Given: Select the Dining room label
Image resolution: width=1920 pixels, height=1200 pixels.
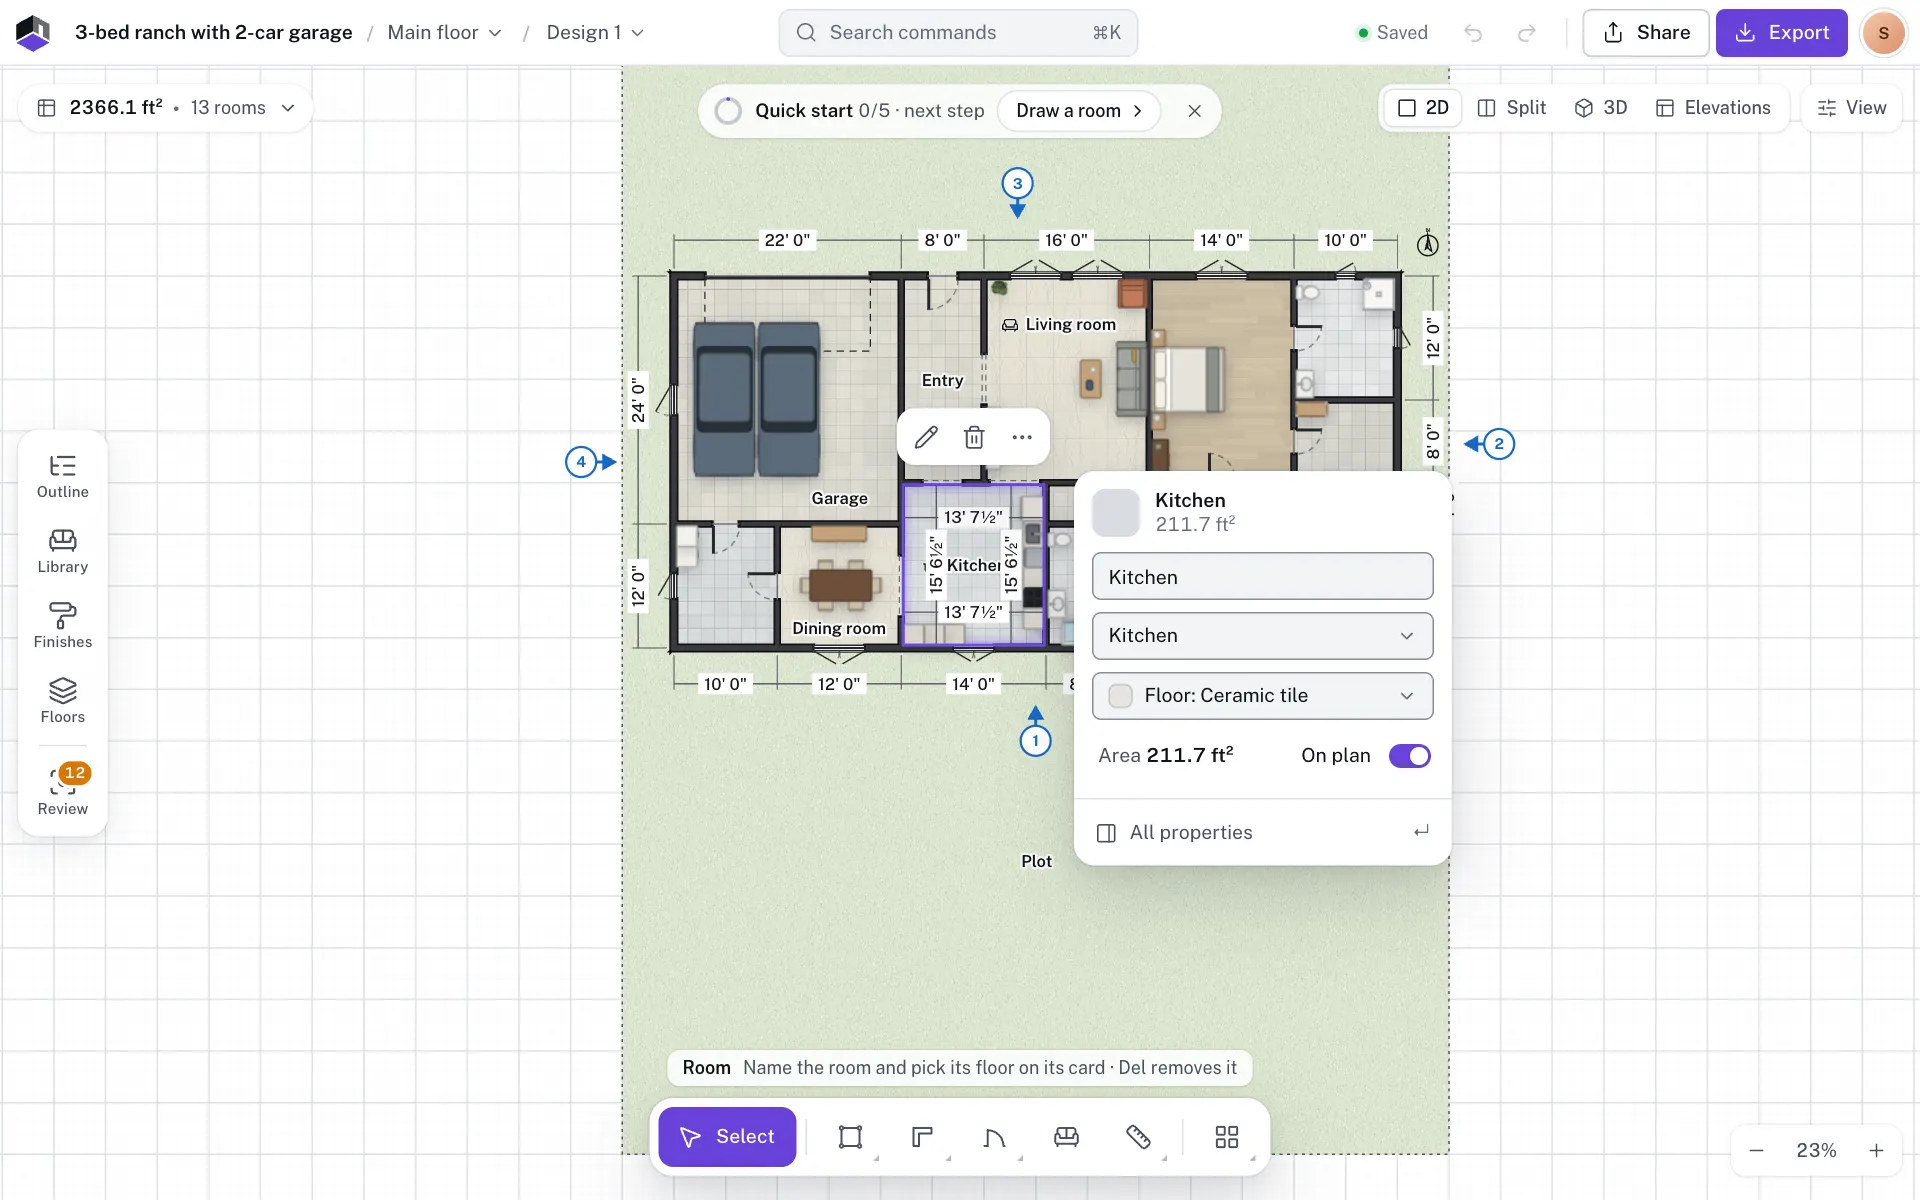Looking at the screenshot, I should (839, 629).
